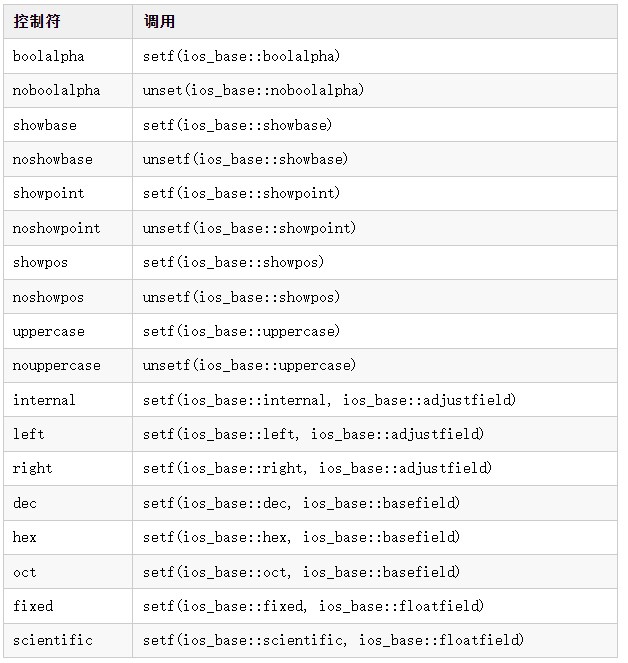This screenshot has height=663, width=628.
Task: Click the left adjustfield call text
Action: [313, 434]
